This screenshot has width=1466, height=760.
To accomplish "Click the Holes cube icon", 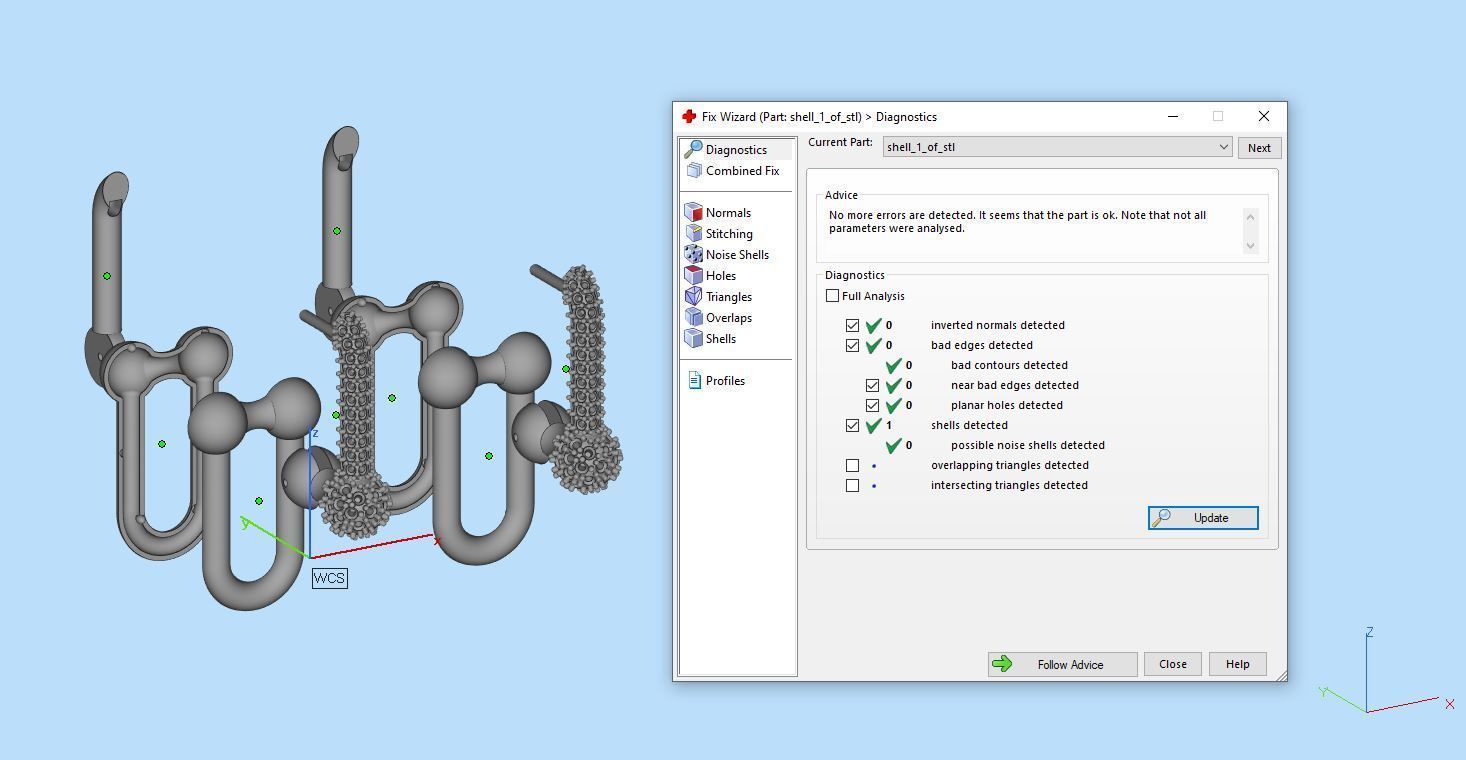I will point(693,275).
